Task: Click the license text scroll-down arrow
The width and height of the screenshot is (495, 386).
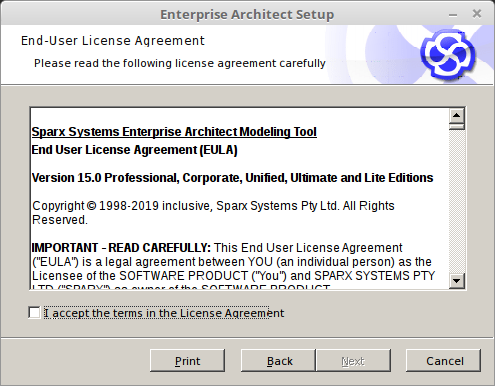Action: 457,281
